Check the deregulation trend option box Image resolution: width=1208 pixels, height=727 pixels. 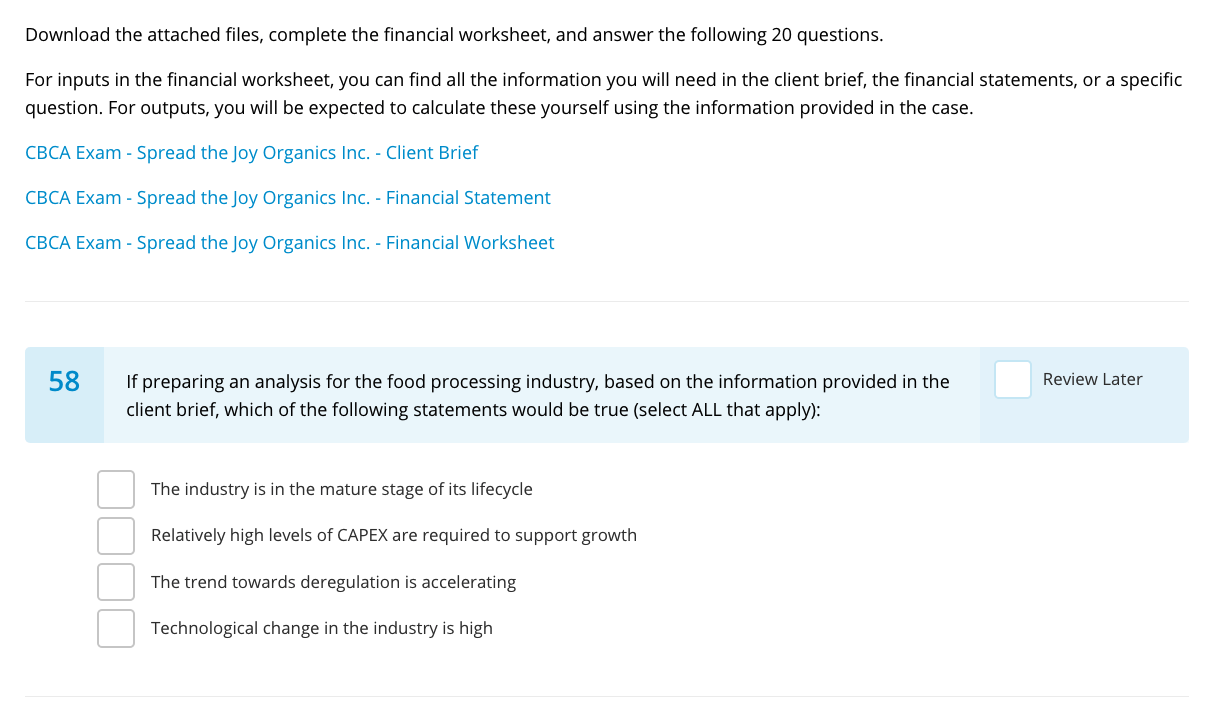coord(116,582)
